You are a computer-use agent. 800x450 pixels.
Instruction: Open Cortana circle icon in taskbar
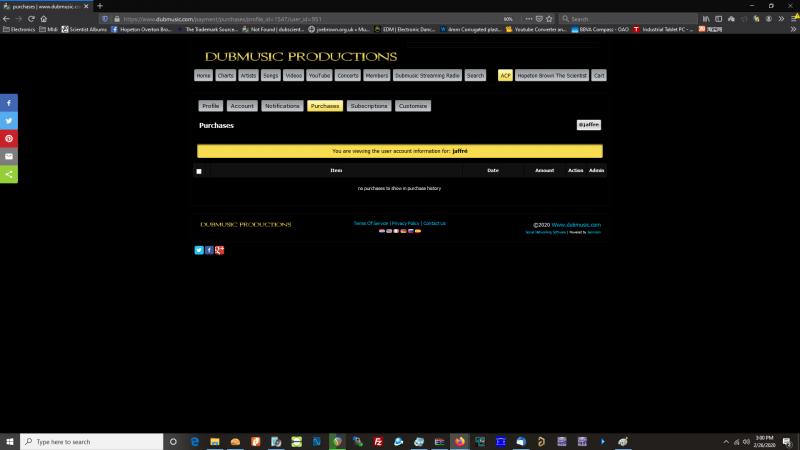pos(173,441)
